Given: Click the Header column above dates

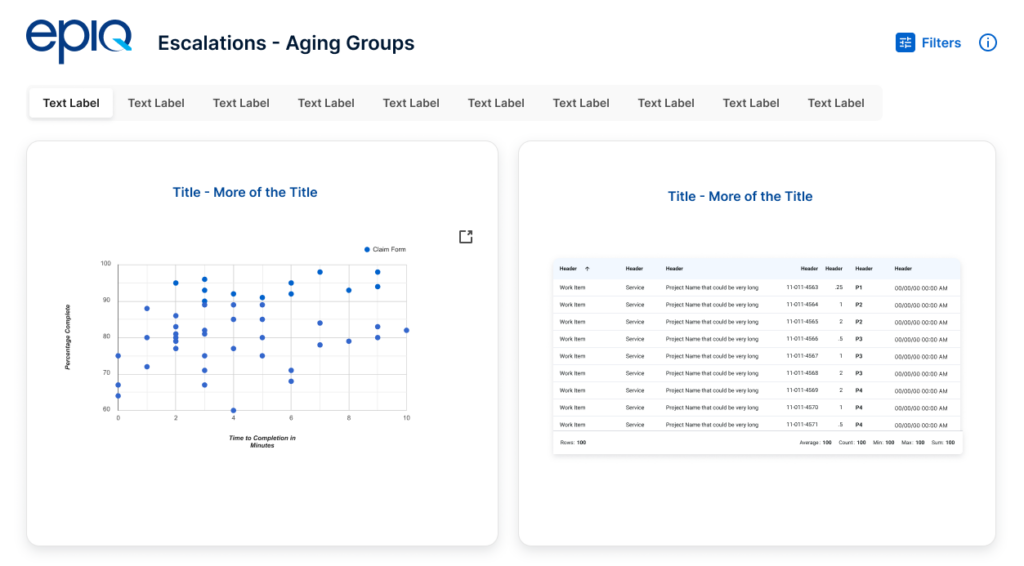Looking at the screenshot, I should 903,268.
